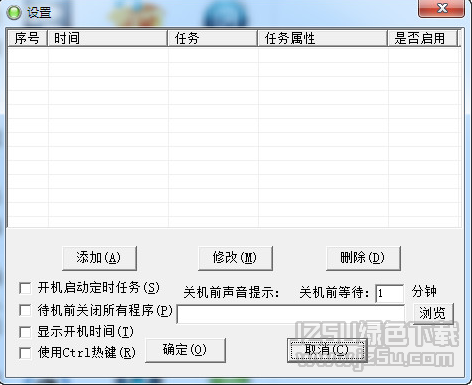Click the 删除(D) button
472x385 pixels.
363,258
